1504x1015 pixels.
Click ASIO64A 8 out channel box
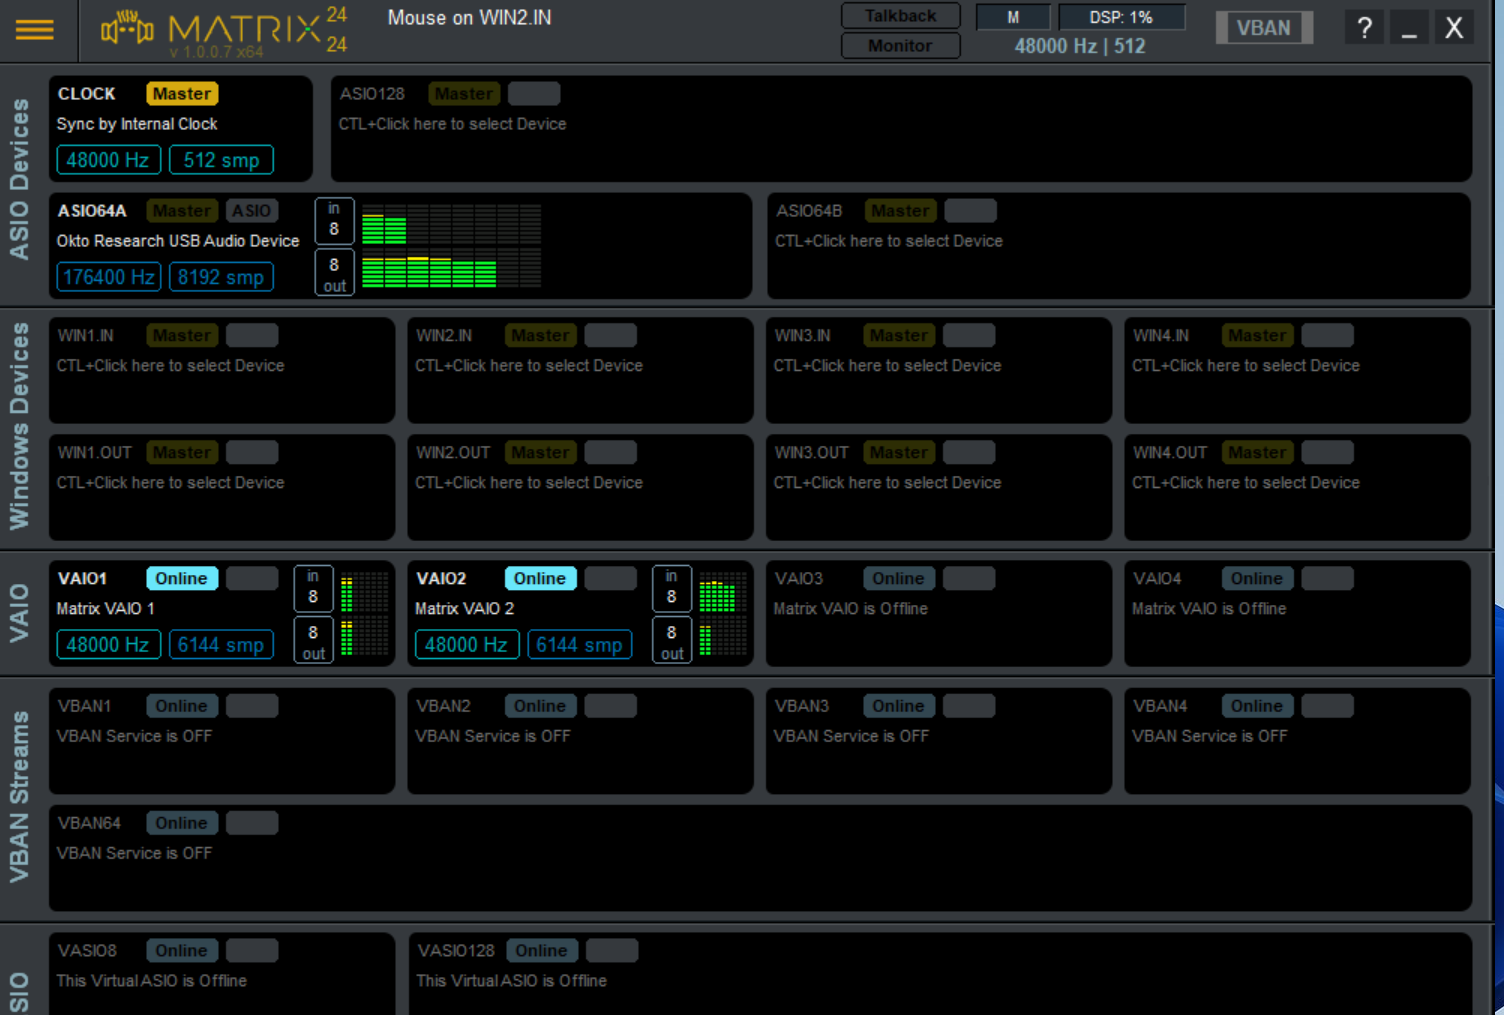334,273
